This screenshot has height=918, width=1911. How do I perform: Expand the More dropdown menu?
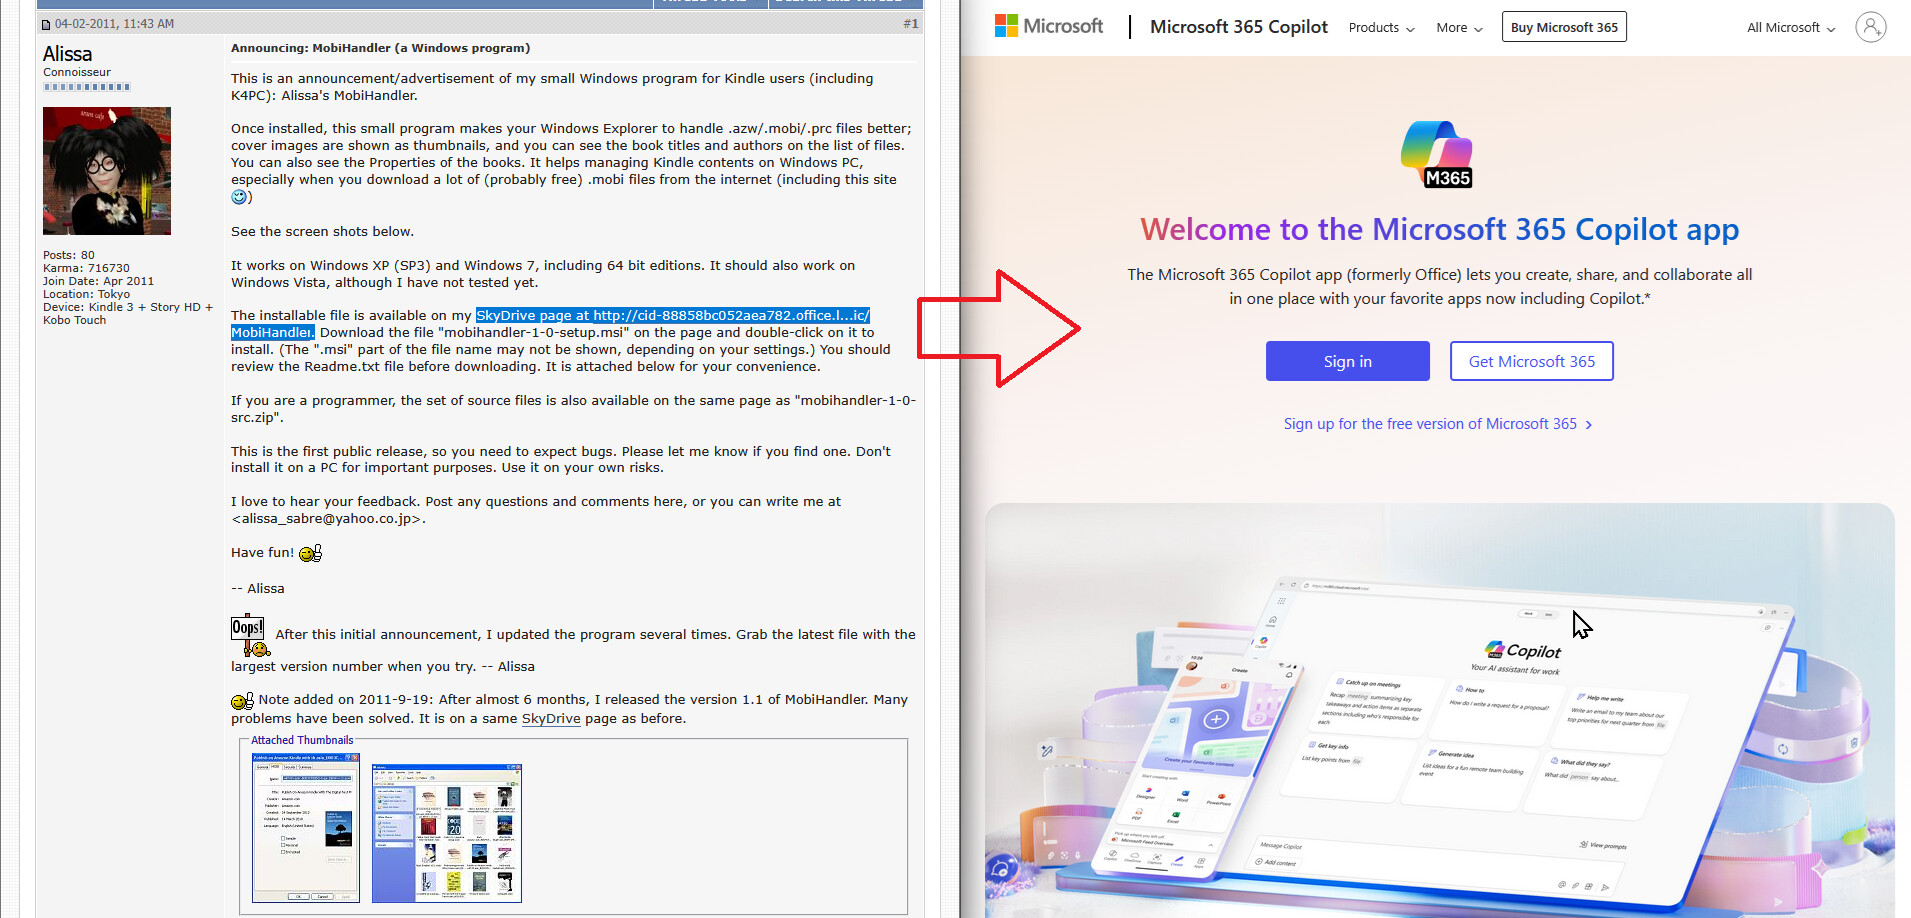[x=1459, y=28]
